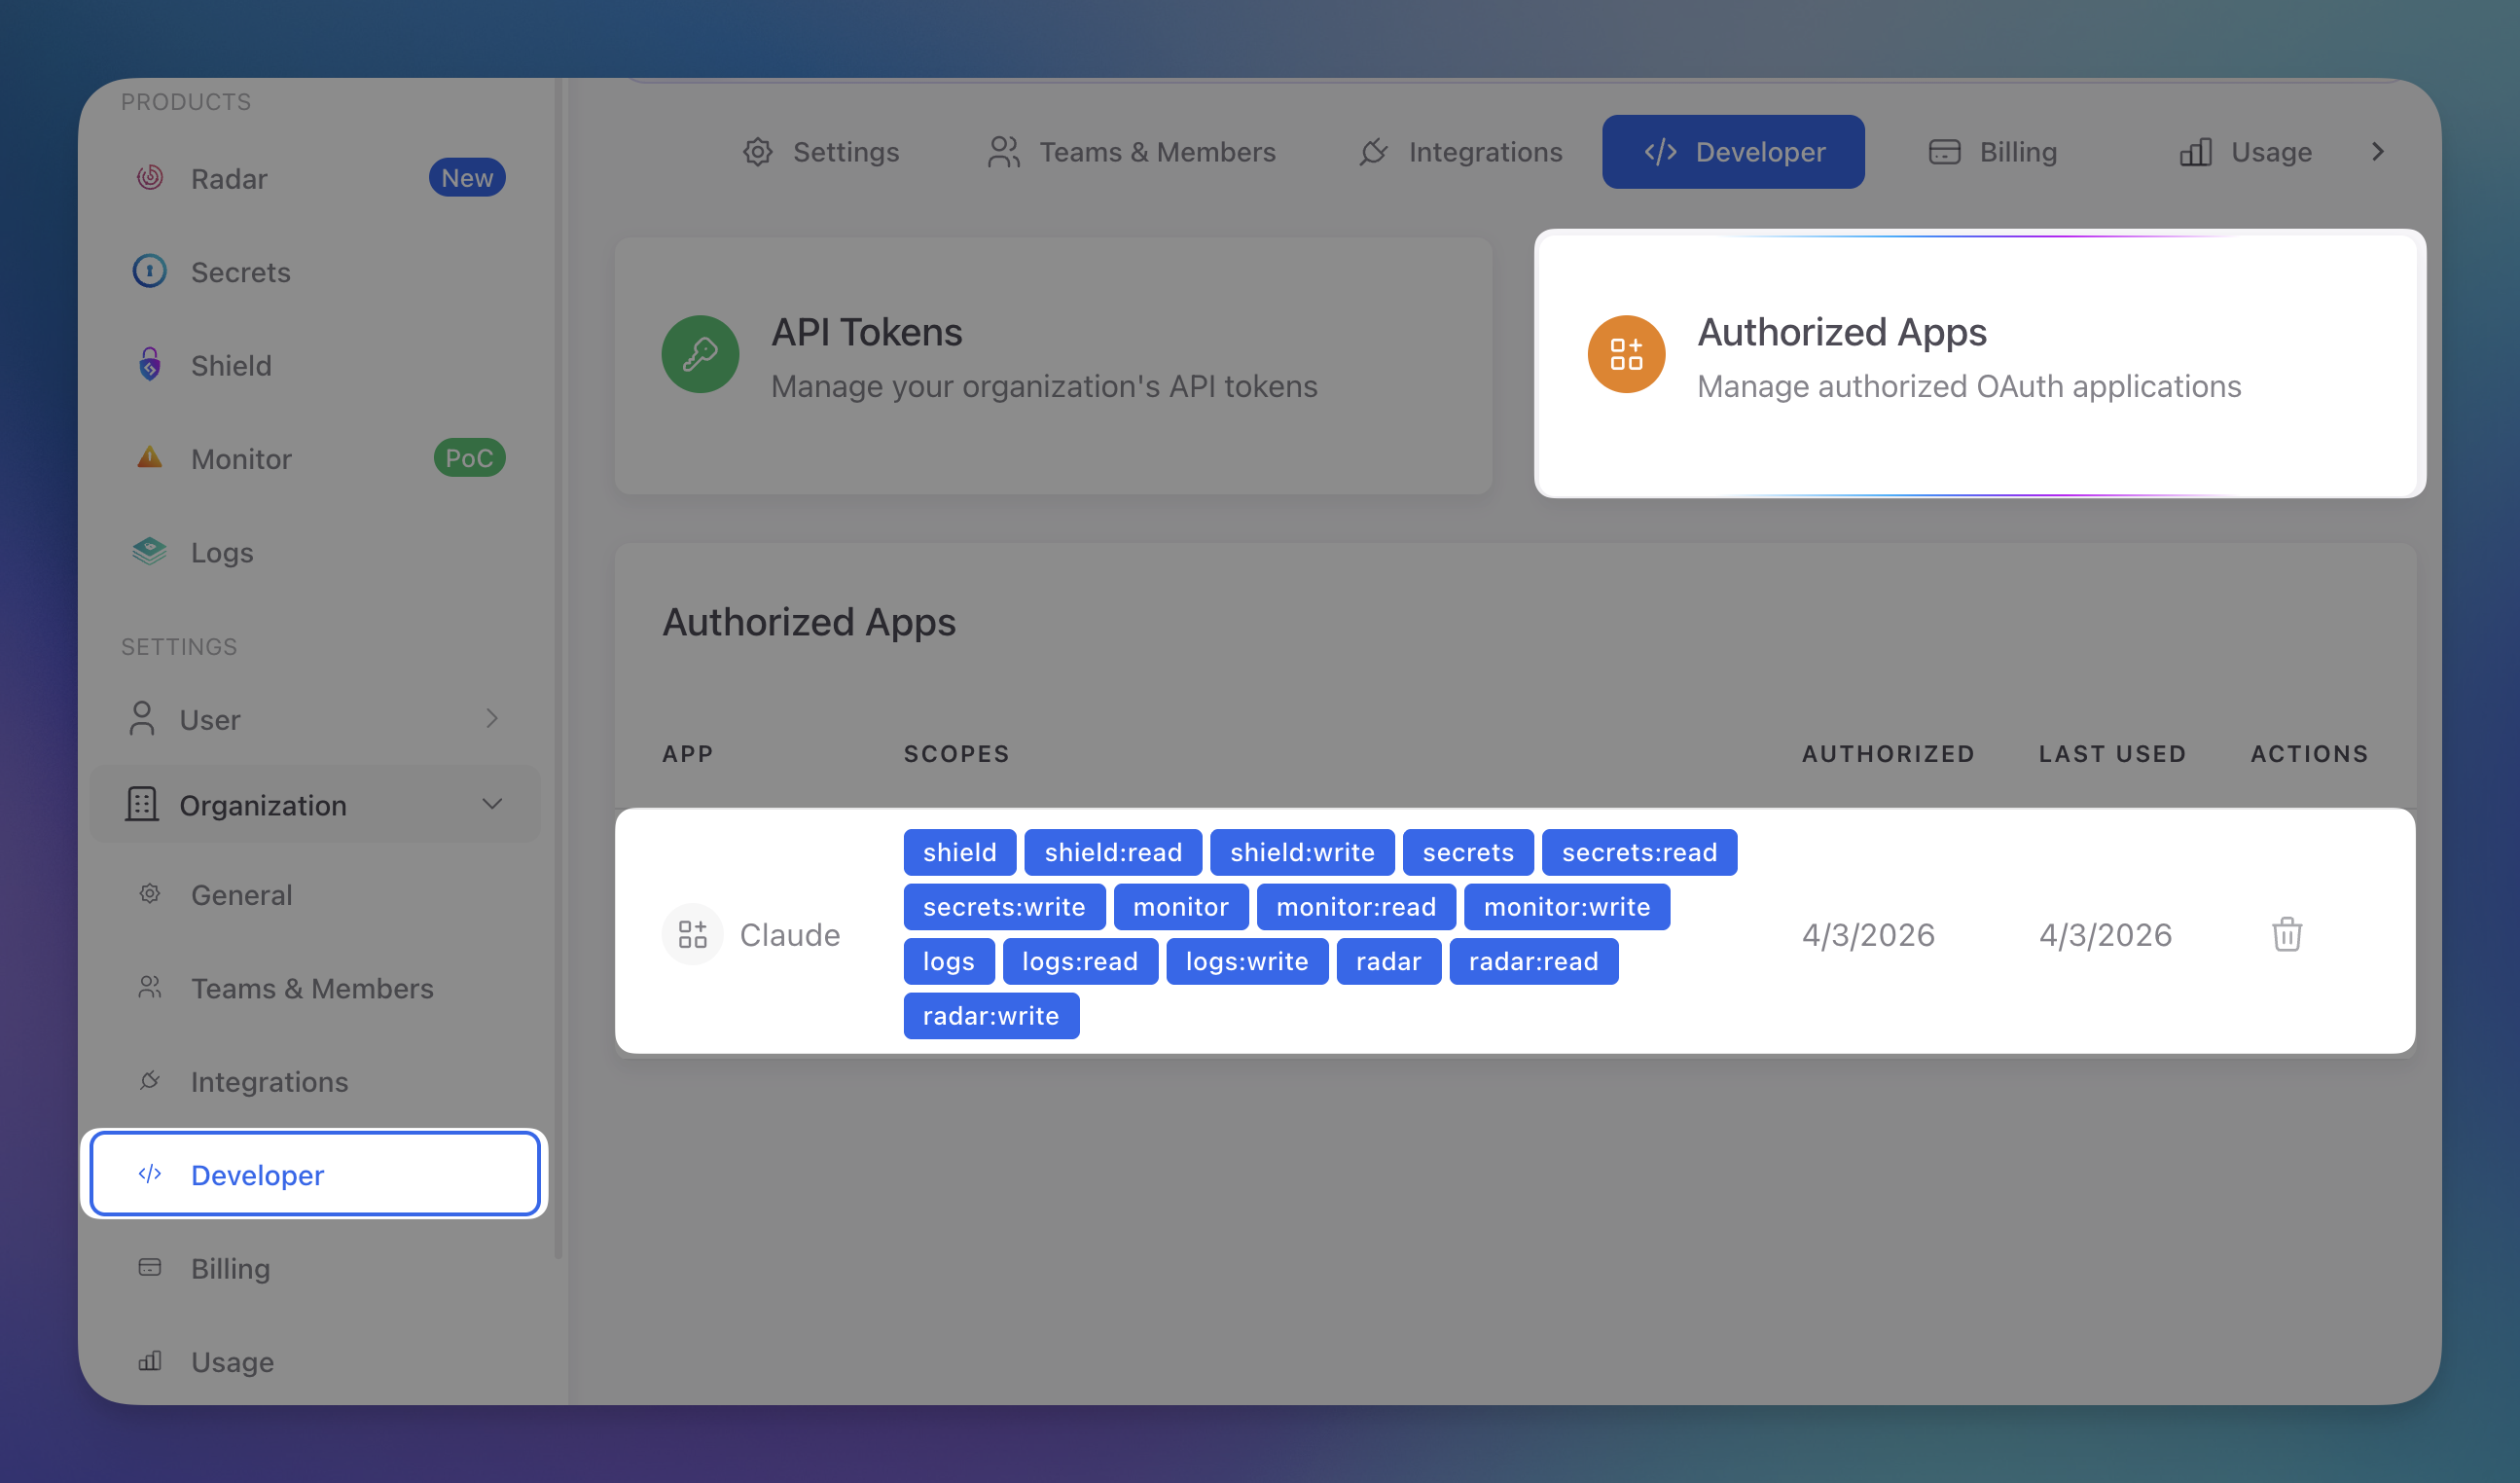Click the Usage chart icon in the top tab bar
This screenshot has height=1483, width=2520.
(2194, 151)
